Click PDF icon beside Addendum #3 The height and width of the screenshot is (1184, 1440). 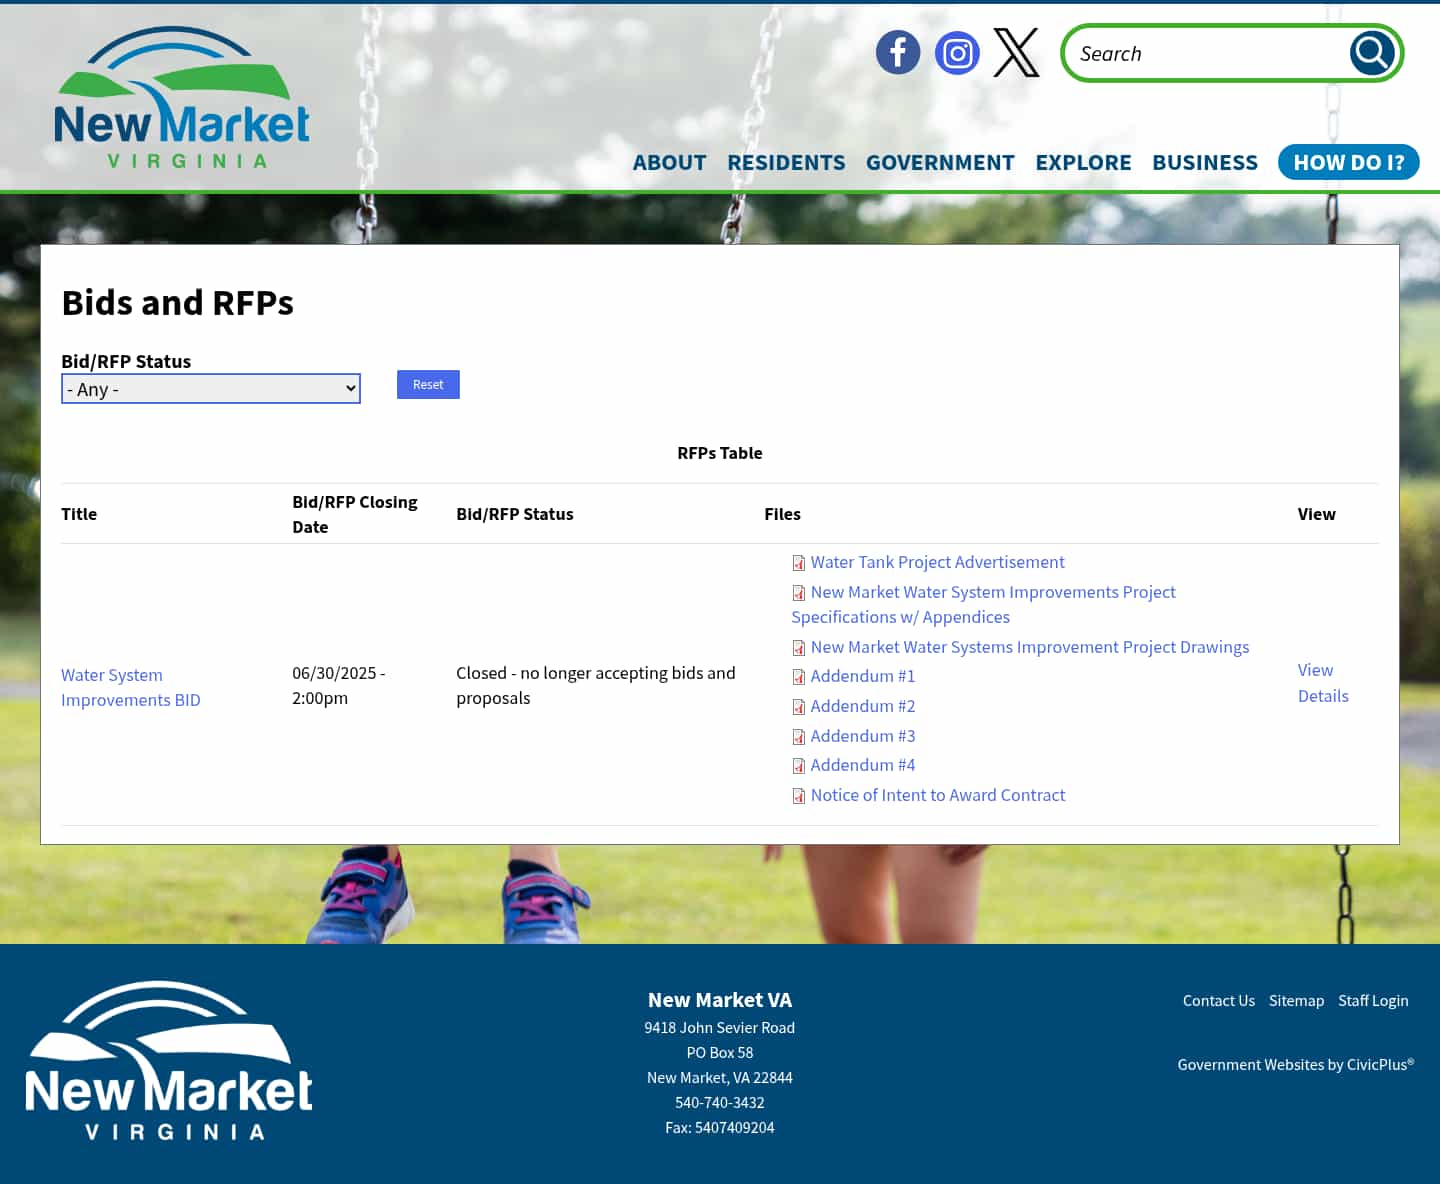(799, 737)
